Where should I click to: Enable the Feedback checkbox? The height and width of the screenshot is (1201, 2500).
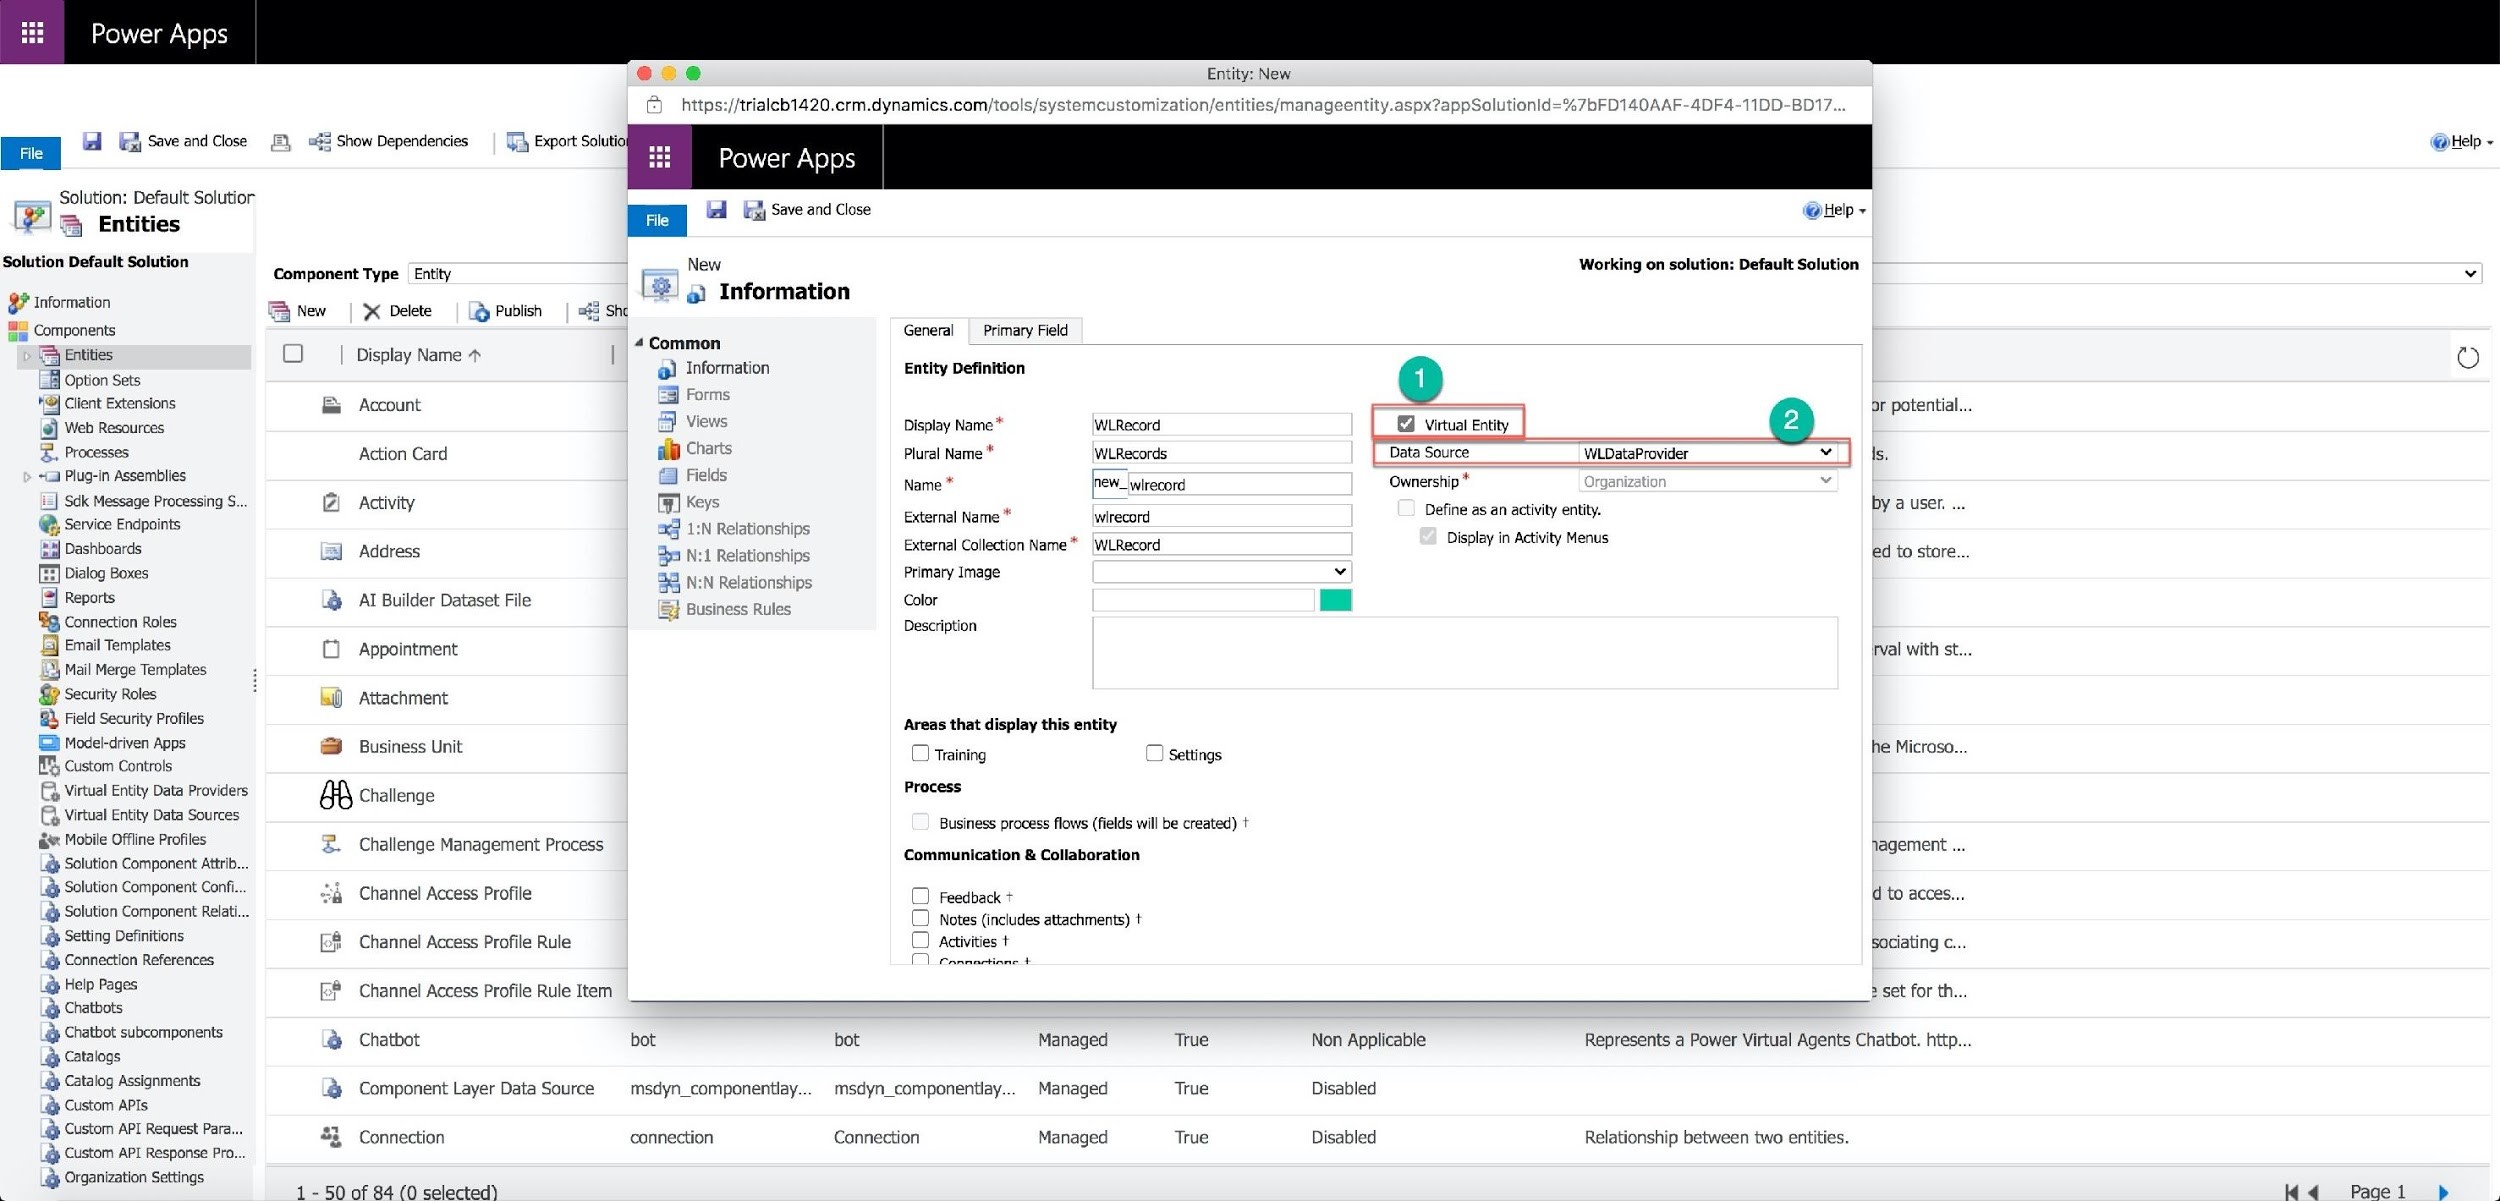pos(920,896)
